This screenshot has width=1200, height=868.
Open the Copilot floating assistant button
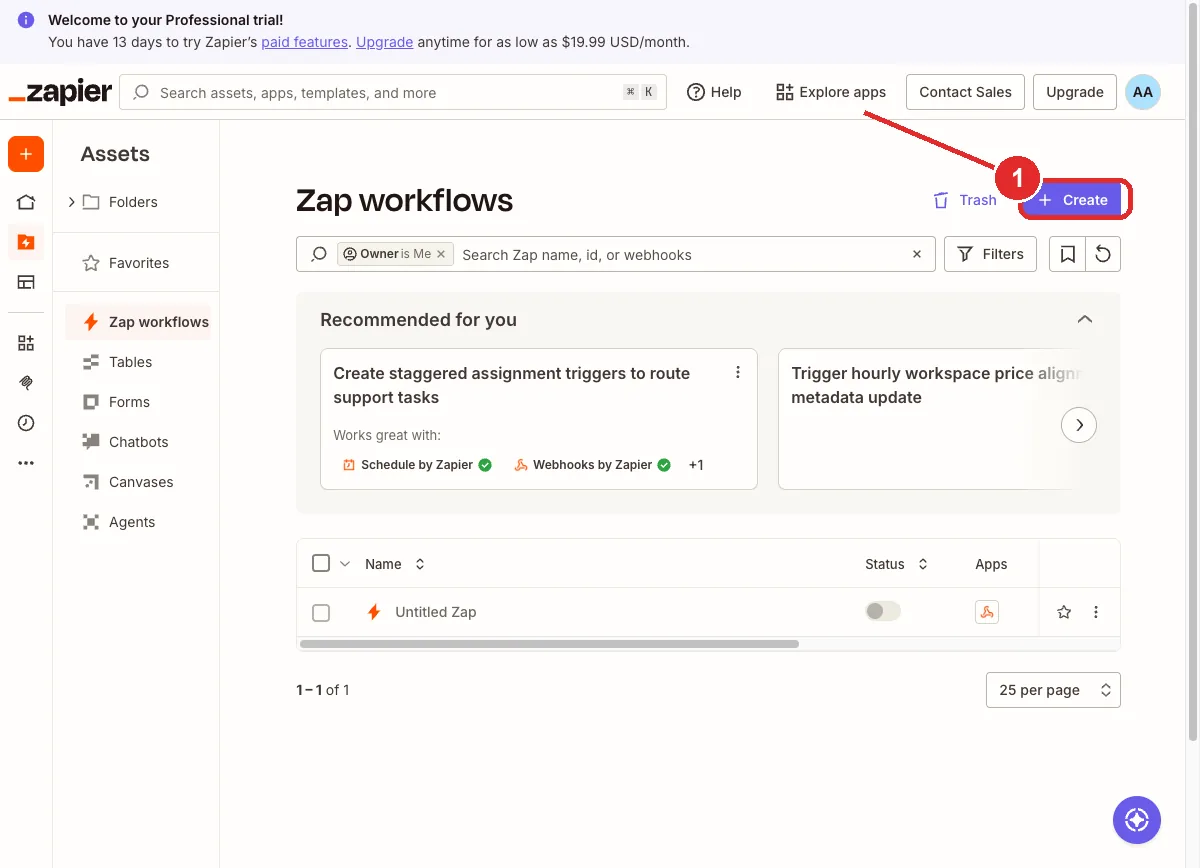(1137, 820)
